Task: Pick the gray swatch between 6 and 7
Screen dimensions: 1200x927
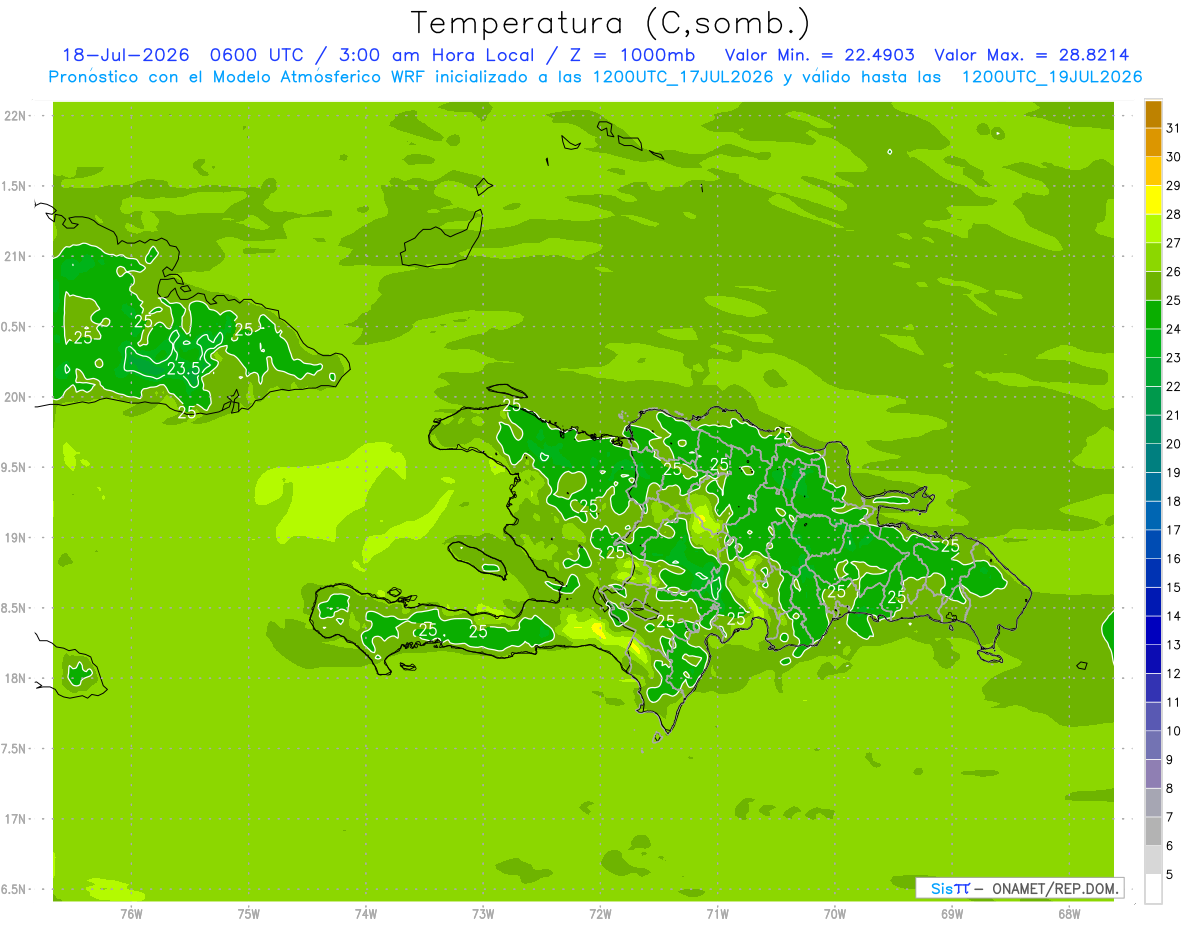Action: coord(1153,832)
